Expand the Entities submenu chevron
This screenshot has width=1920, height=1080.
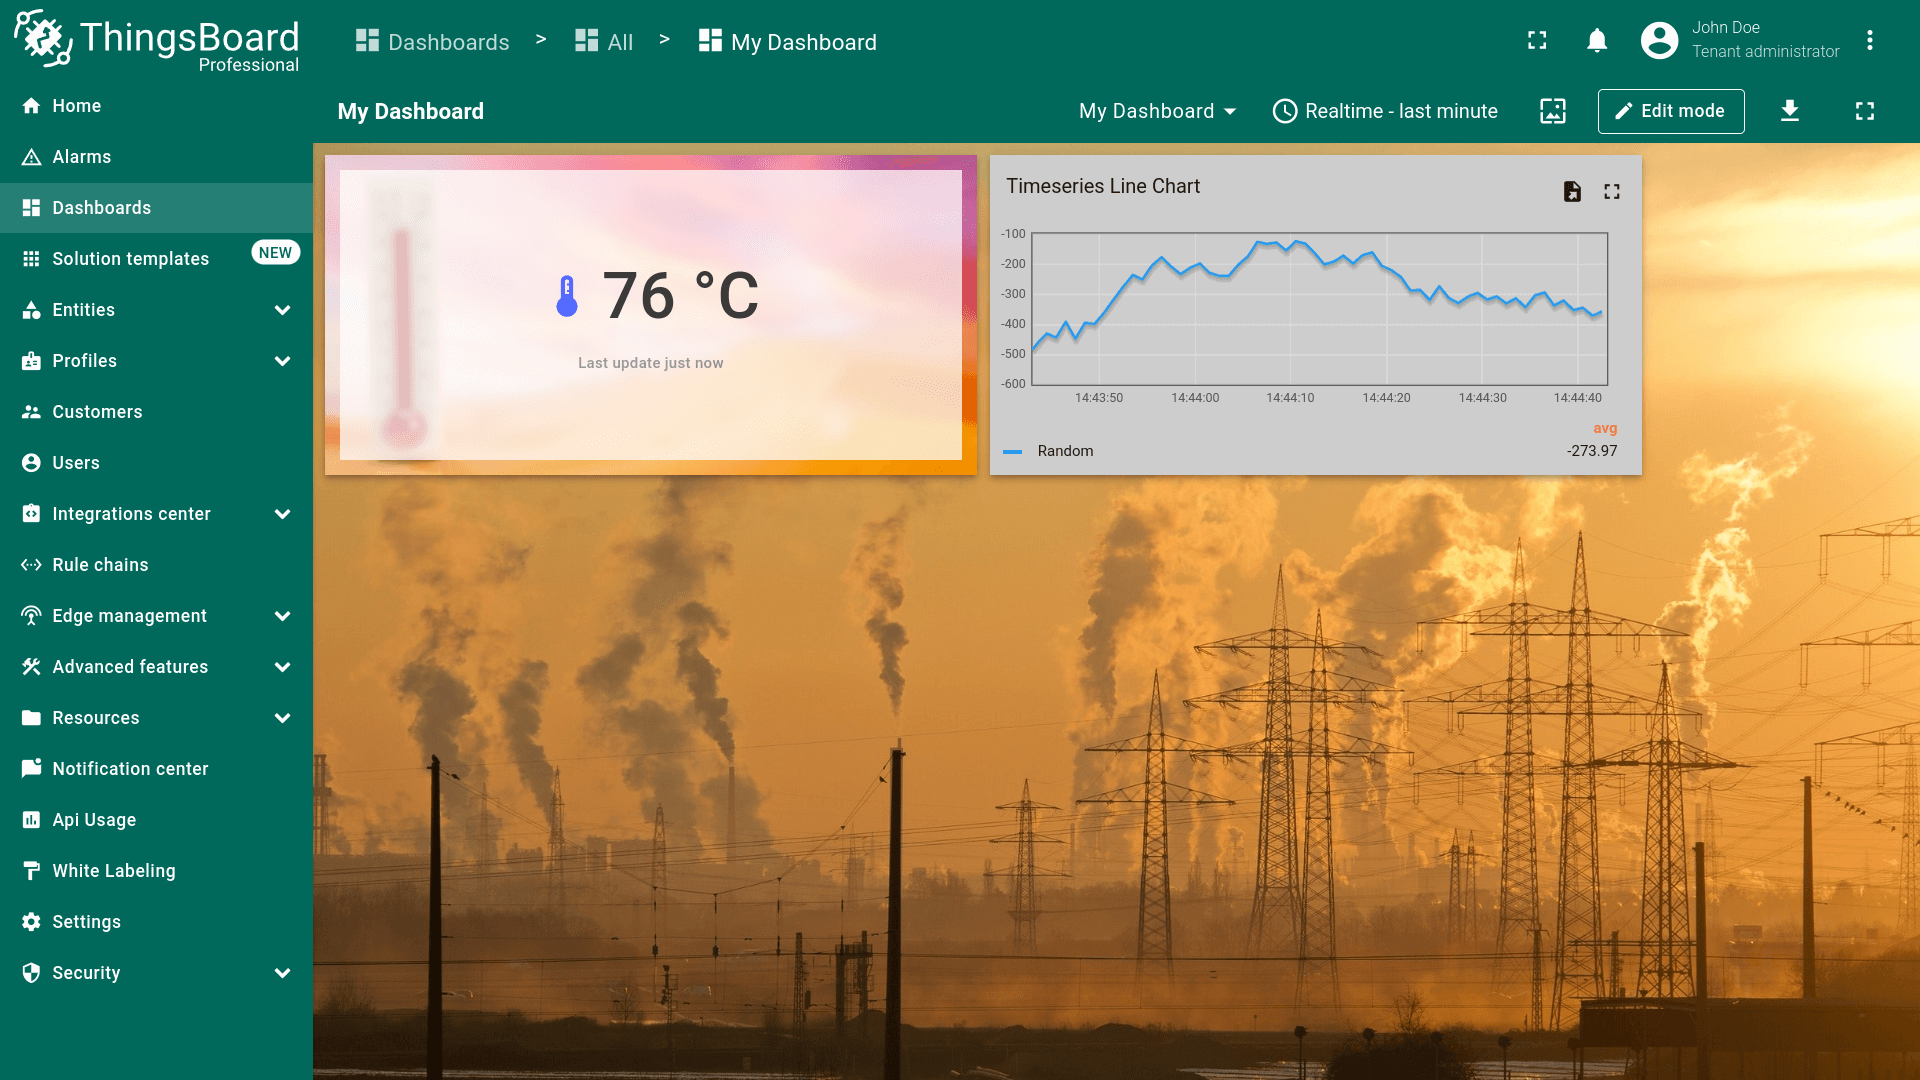[282, 310]
